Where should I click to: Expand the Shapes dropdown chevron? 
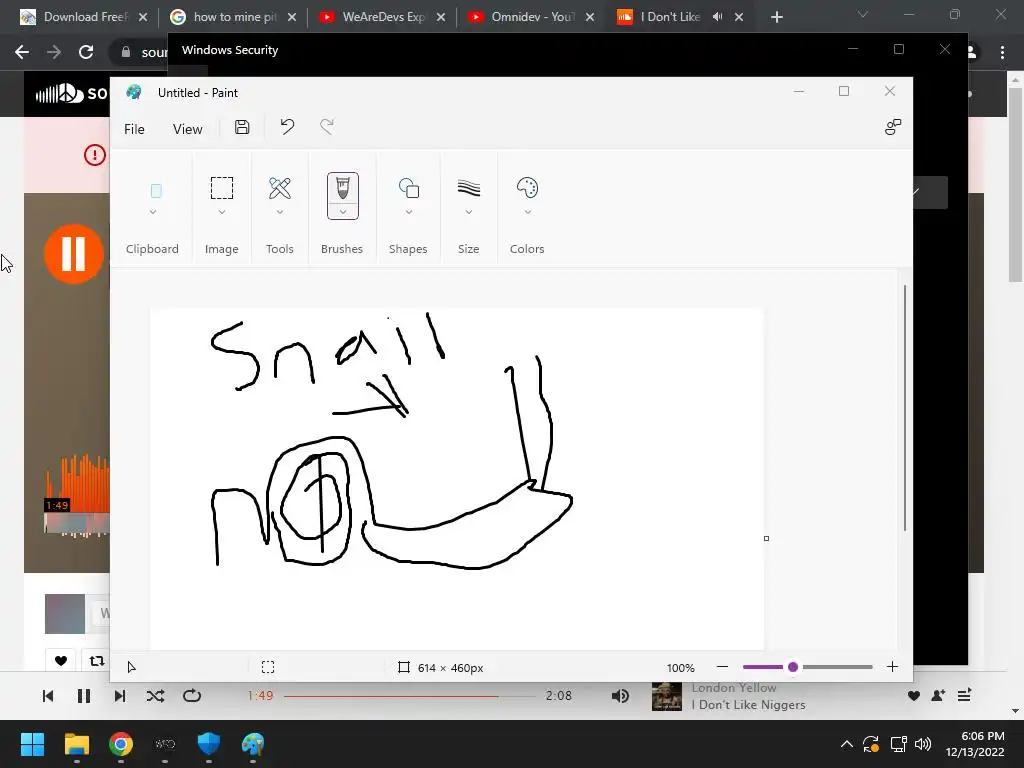coord(409,212)
